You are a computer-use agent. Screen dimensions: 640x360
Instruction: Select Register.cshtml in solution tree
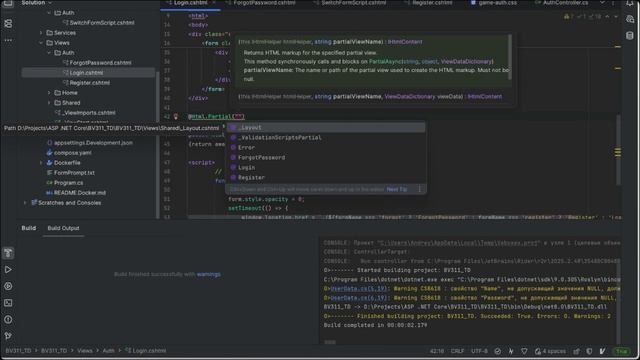pos(89,83)
